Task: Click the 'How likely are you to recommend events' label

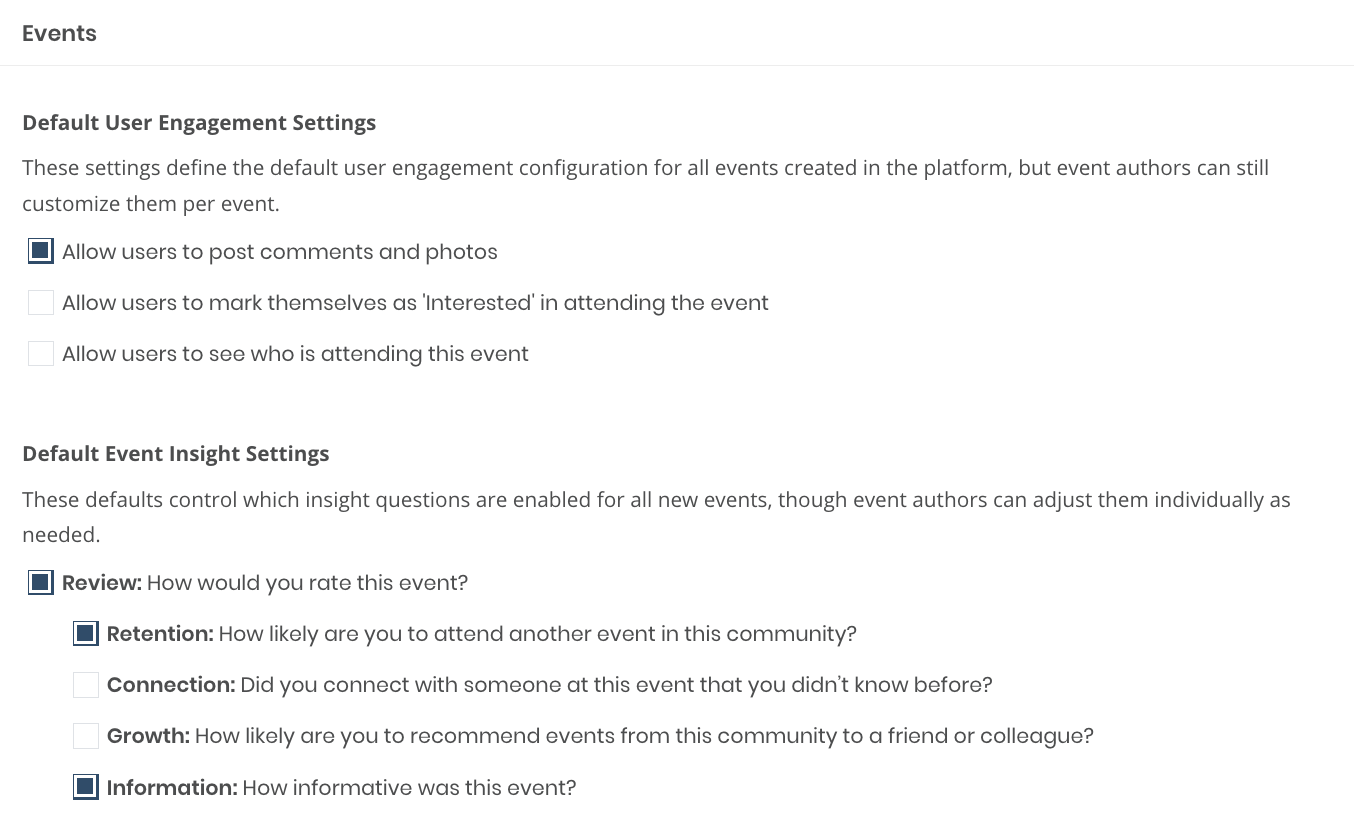Action: 644,737
